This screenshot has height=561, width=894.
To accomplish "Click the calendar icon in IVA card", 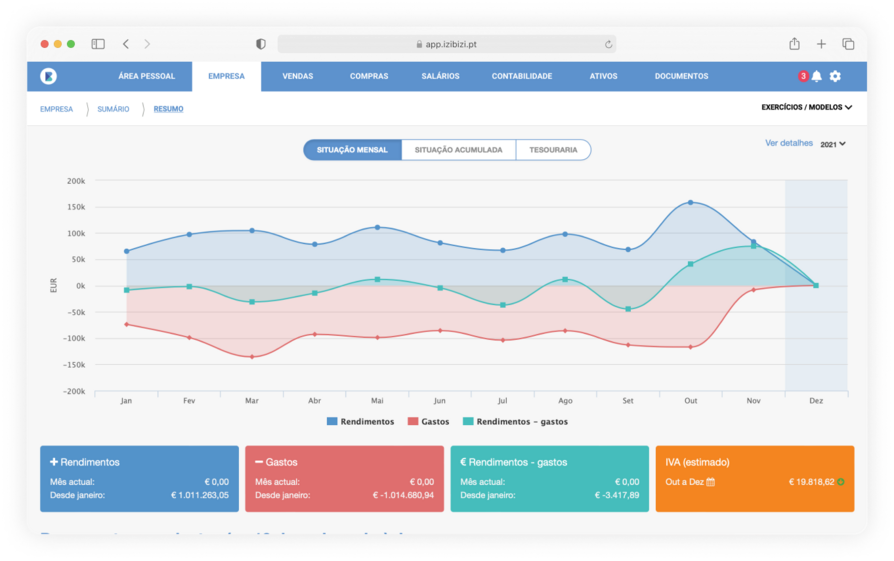I will pyautogui.click(x=711, y=481).
